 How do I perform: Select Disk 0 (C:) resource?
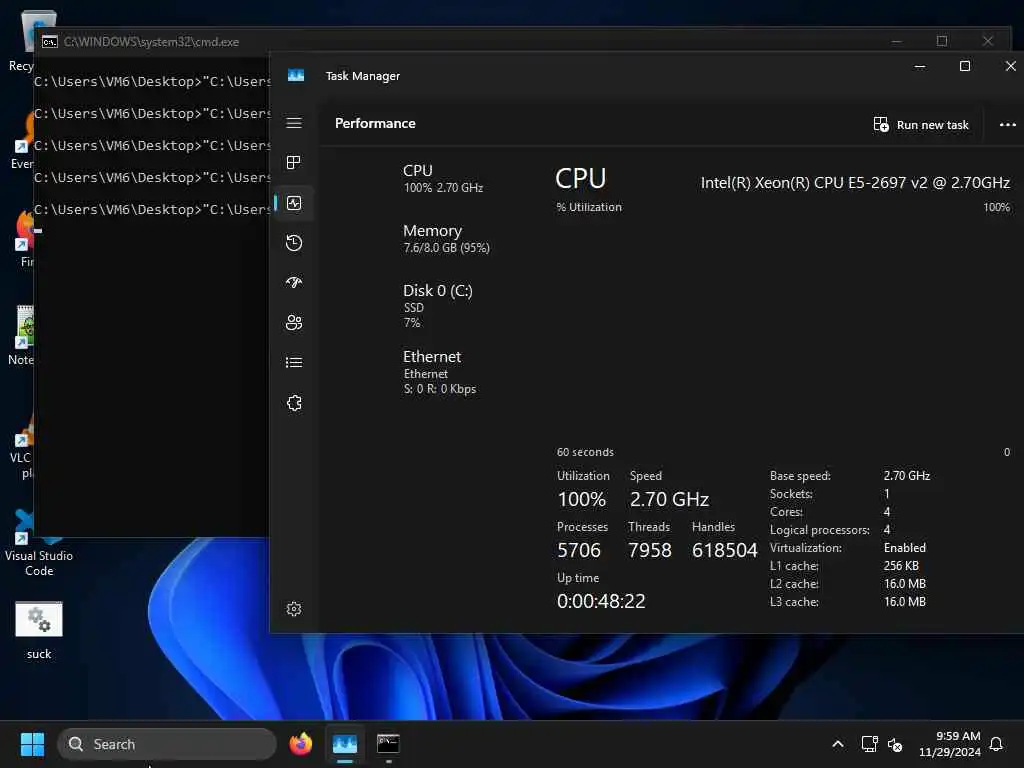438,306
